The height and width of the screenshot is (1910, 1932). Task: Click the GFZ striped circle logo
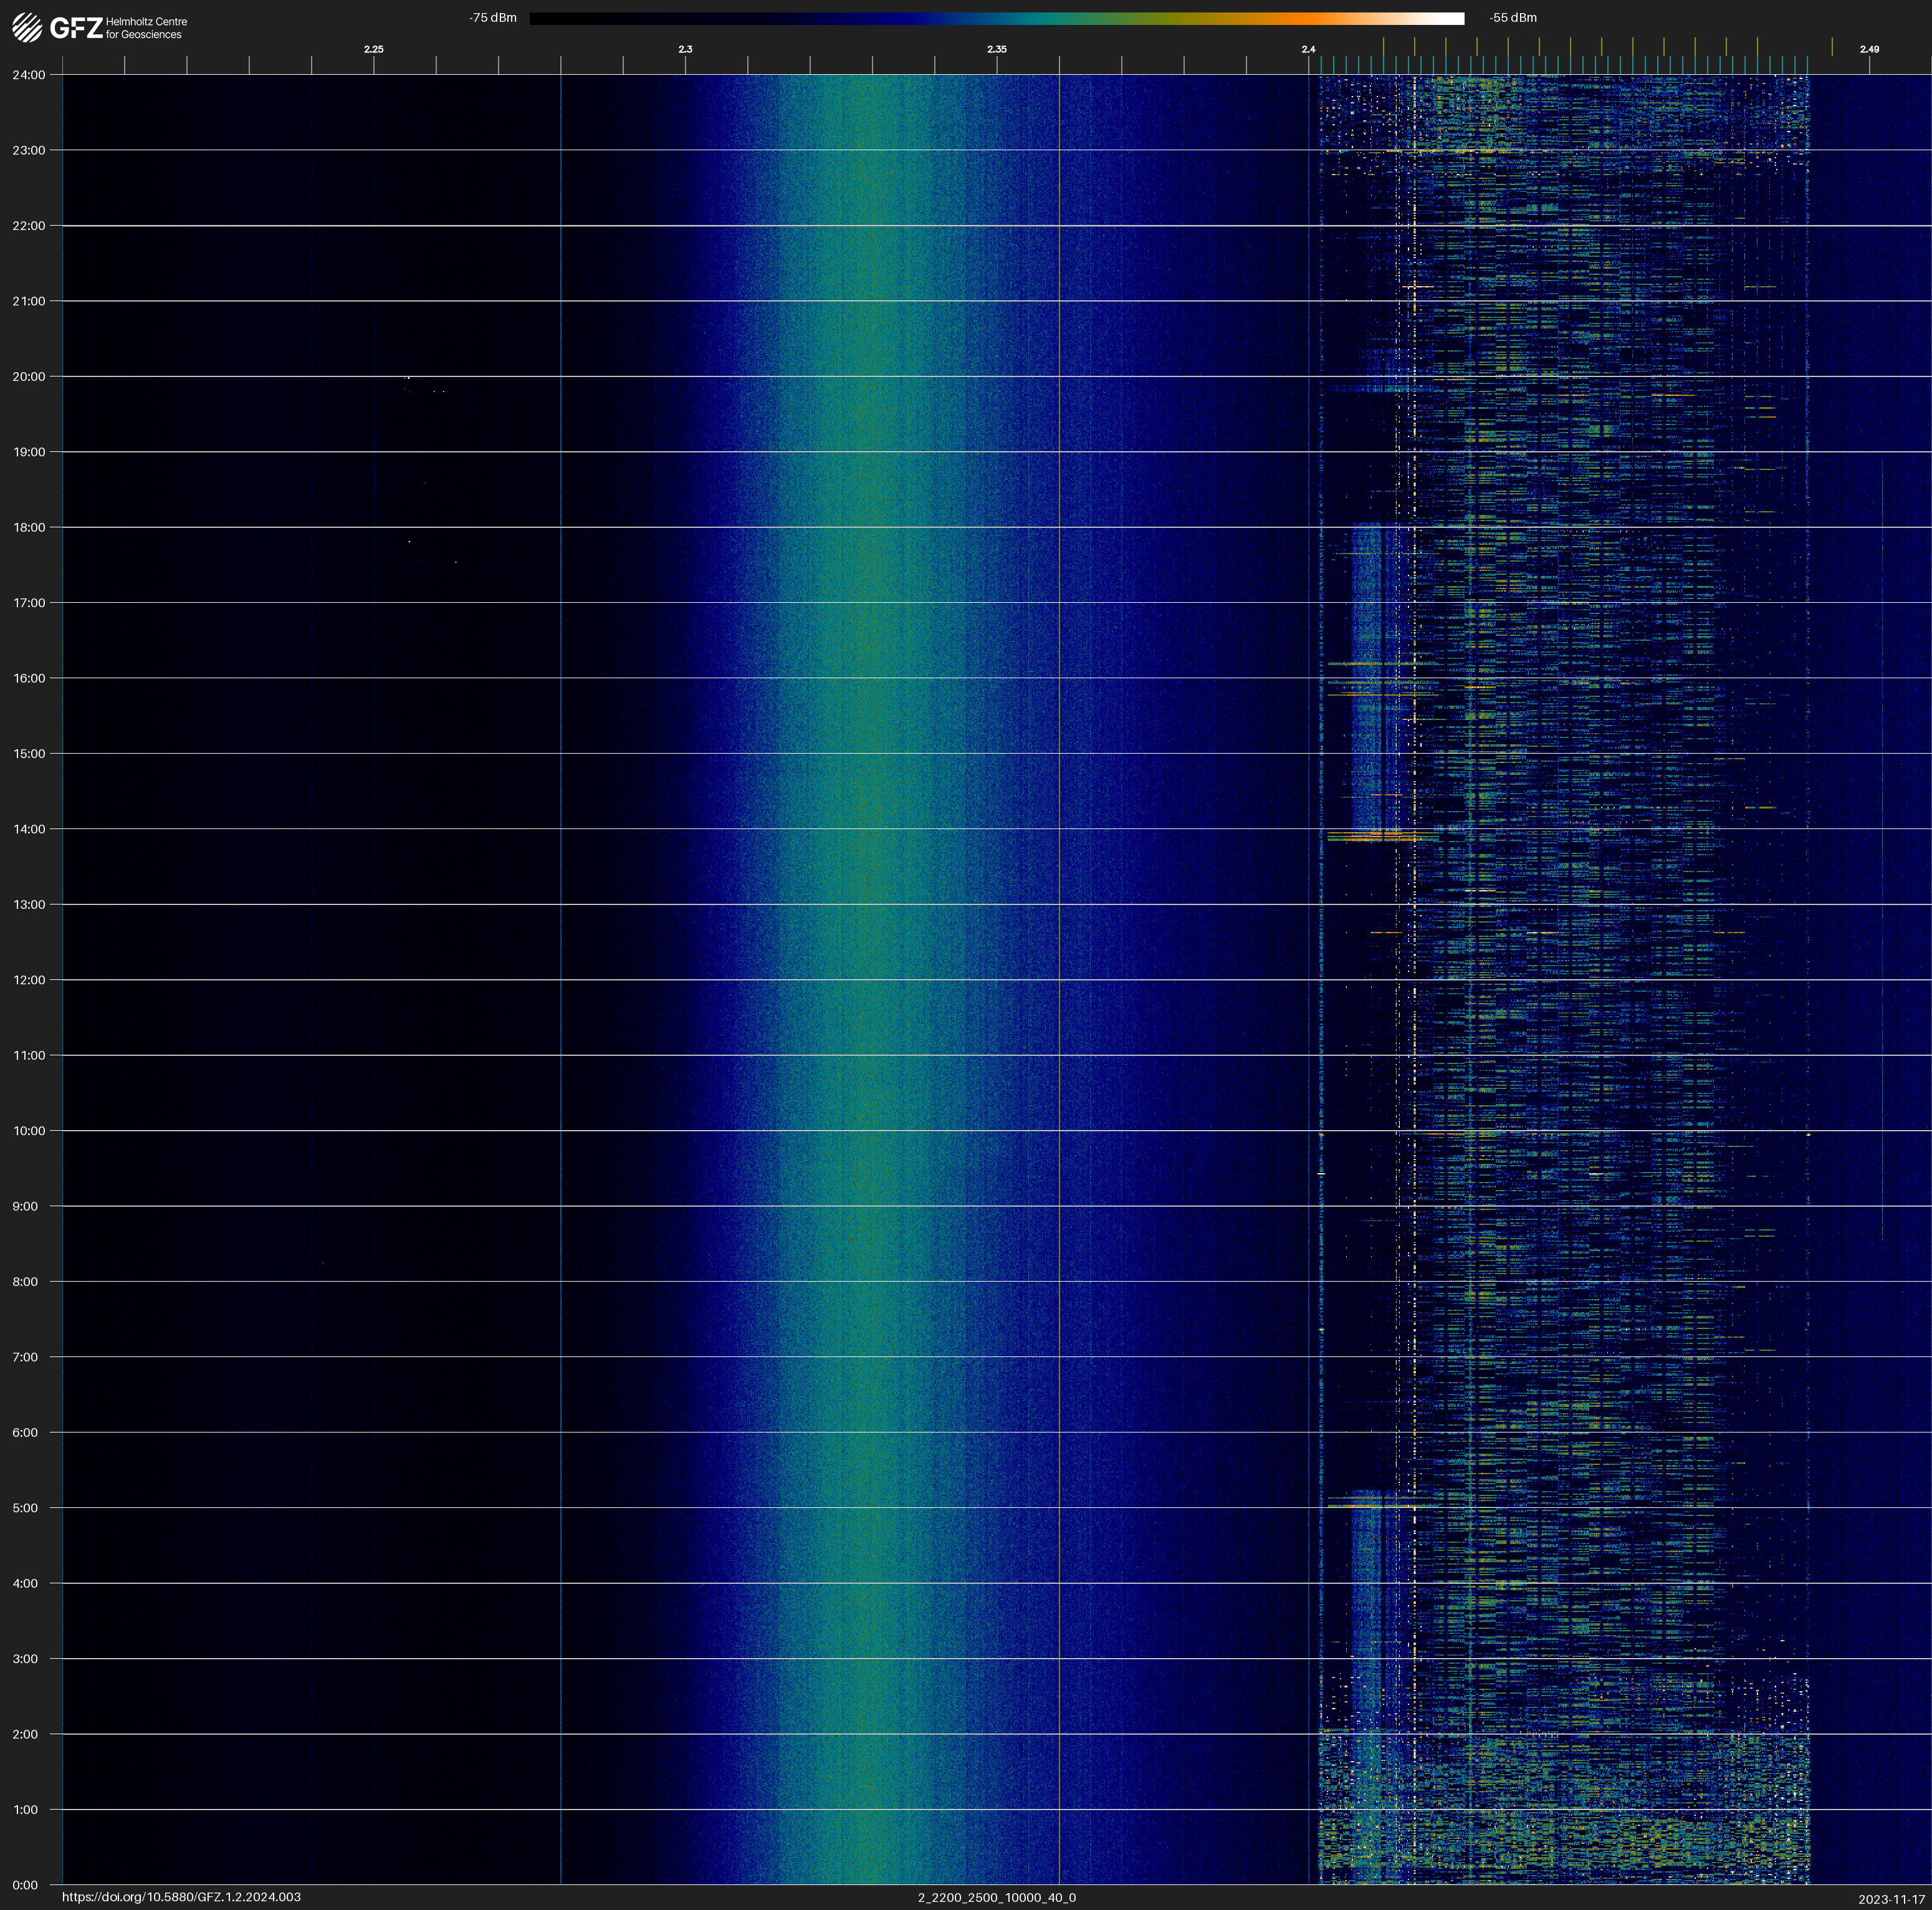pos(27,28)
